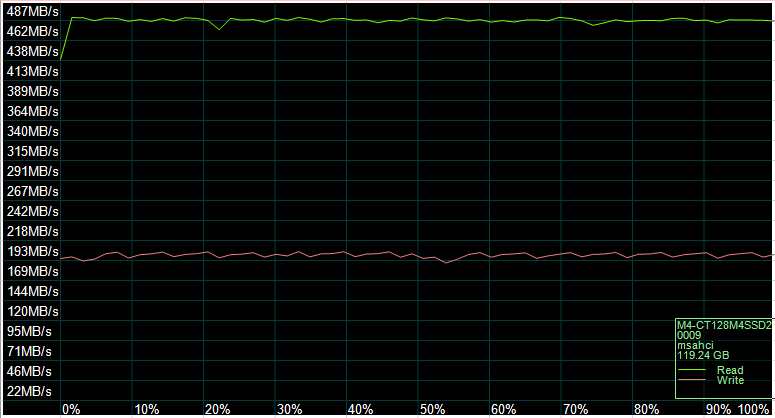Select the Write line color swatch in legend
Viewport: 775px width, 418px height.
pos(692,381)
